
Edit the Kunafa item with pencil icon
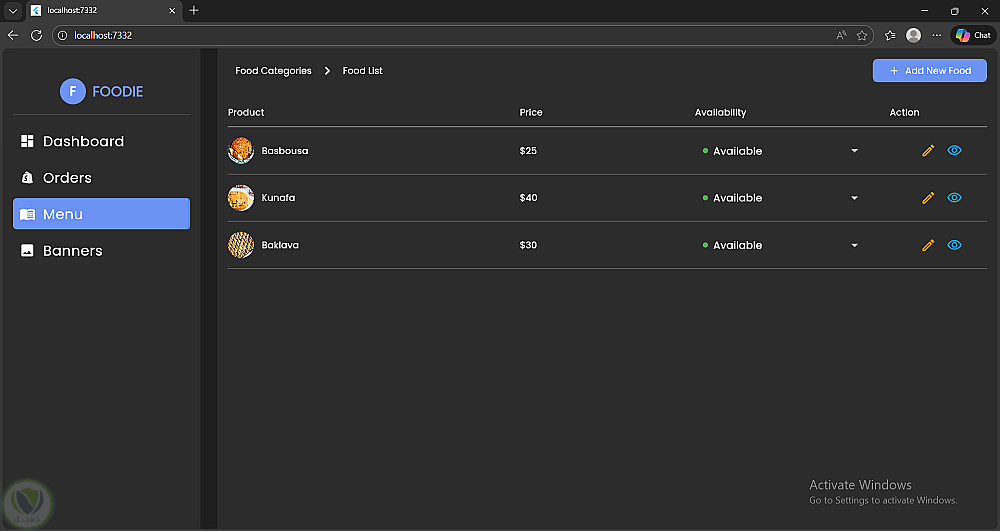coord(928,198)
